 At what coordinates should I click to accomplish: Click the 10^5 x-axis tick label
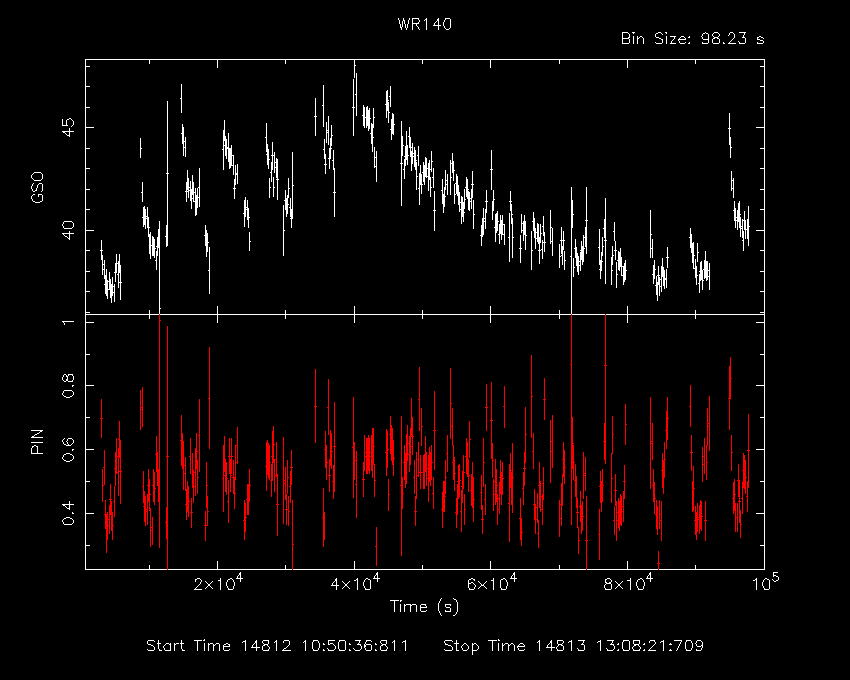[764, 583]
